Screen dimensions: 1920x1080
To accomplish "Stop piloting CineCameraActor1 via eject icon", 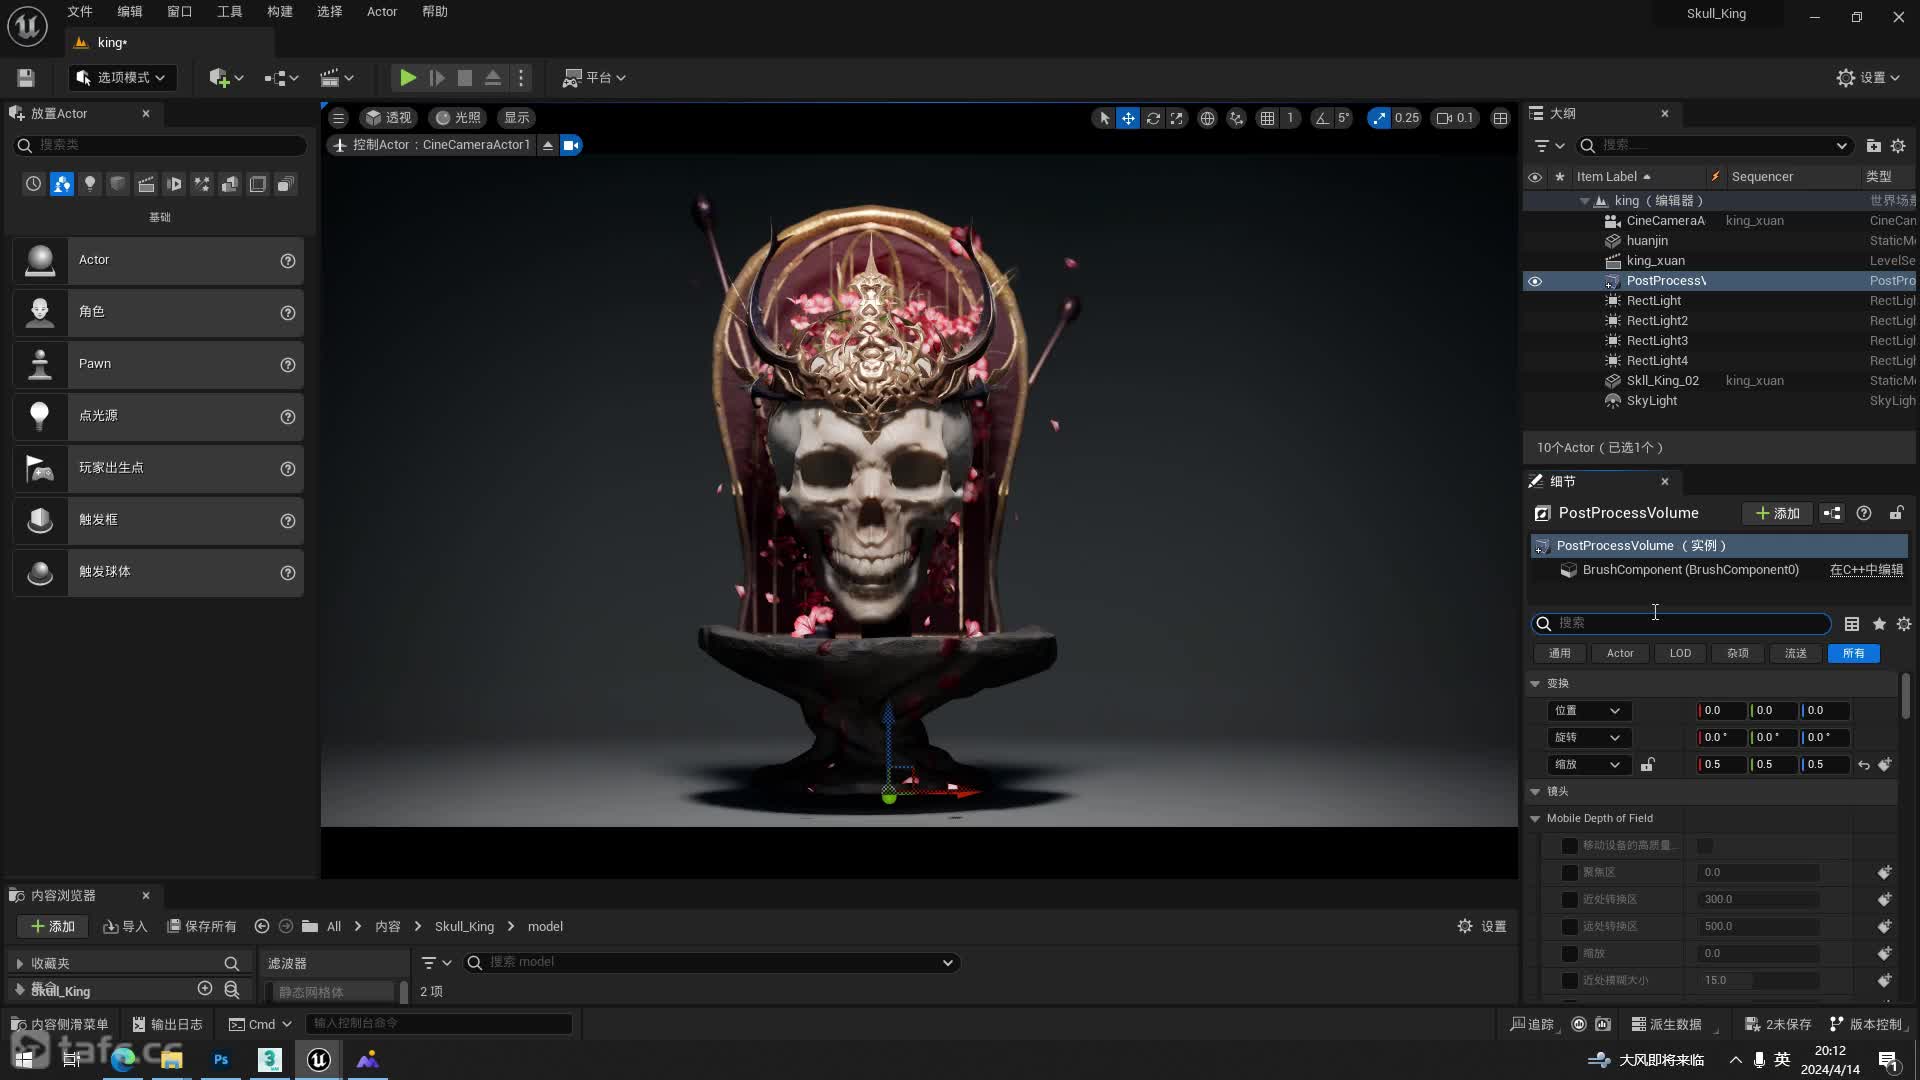I will [548, 145].
